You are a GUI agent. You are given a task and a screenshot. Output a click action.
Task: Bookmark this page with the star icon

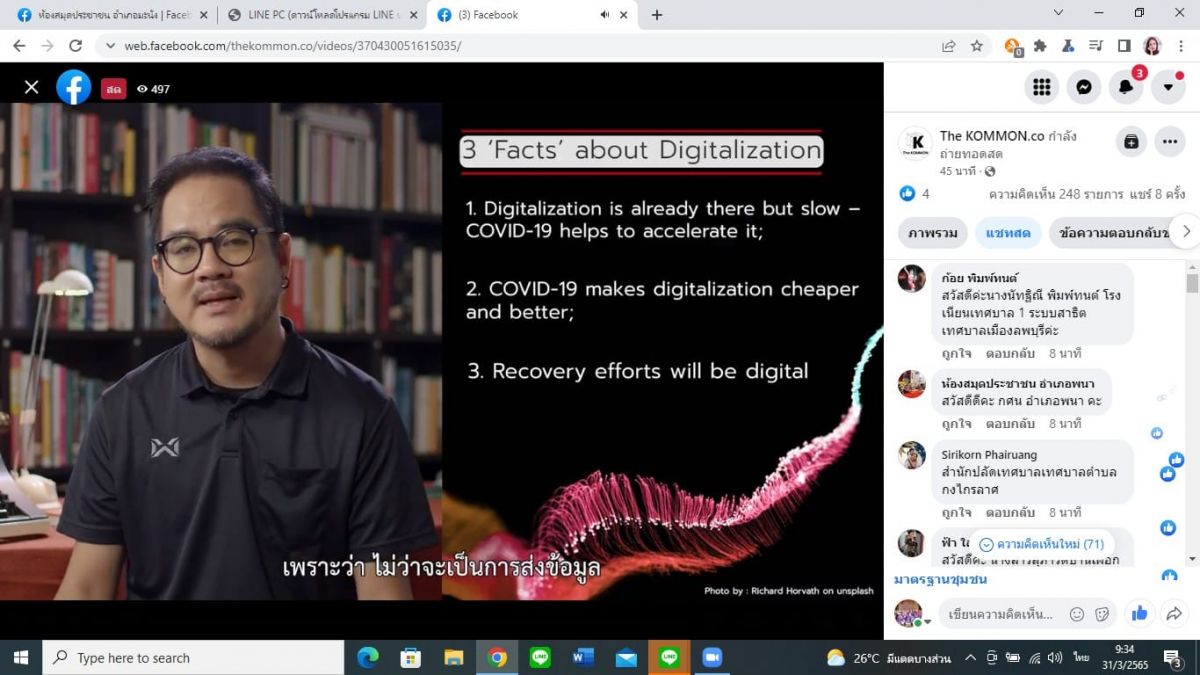click(977, 46)
